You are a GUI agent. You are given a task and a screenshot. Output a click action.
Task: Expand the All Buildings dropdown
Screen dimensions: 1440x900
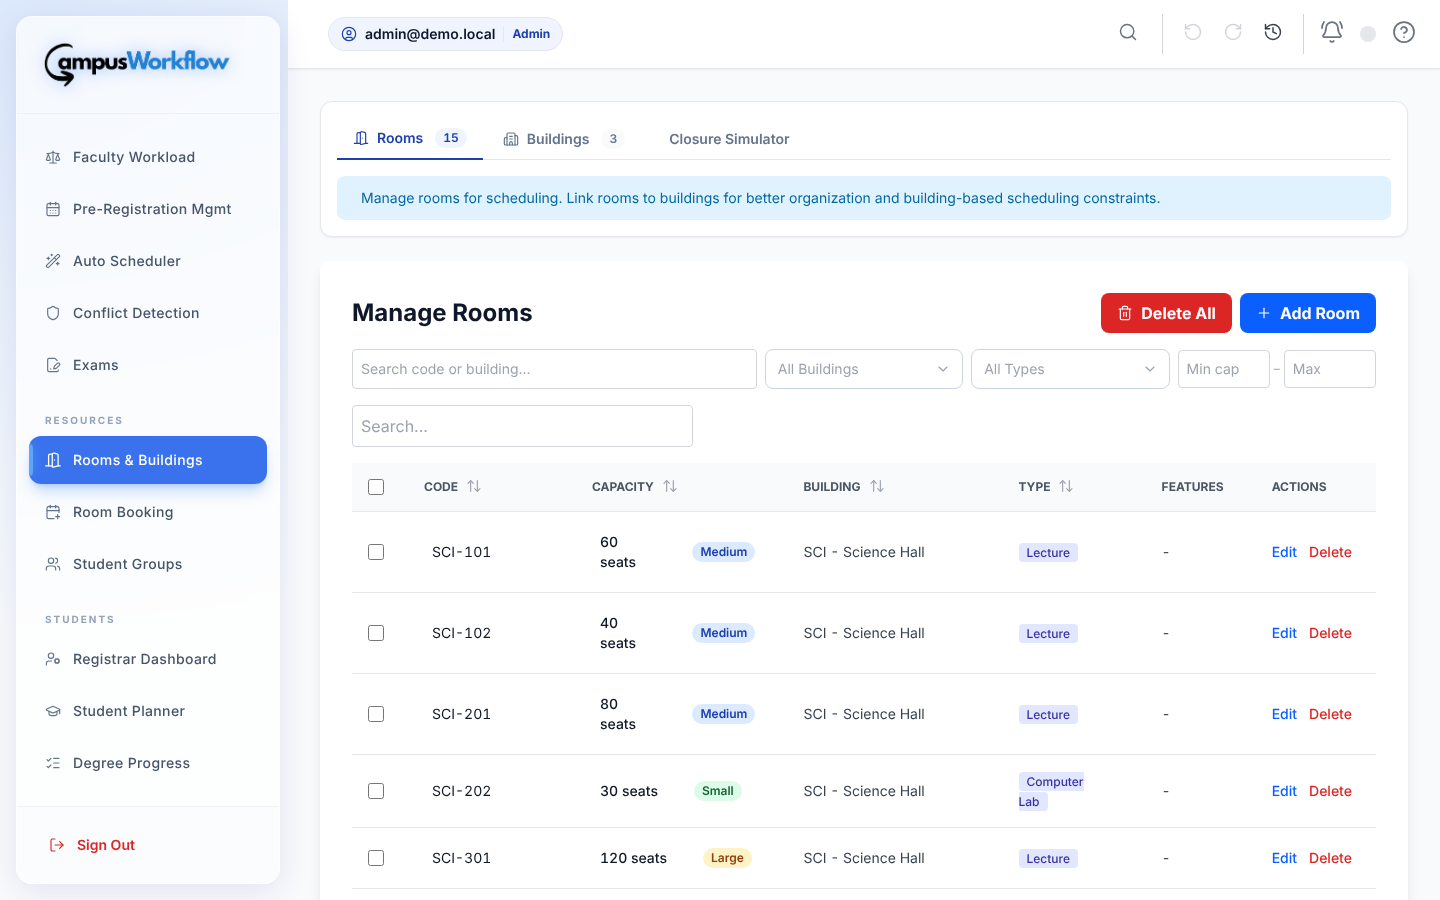tap(864, 369)
